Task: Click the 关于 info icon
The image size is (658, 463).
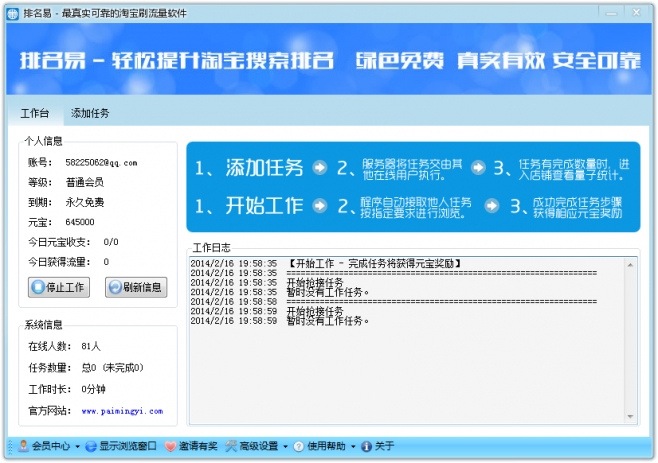Action: 366,446
